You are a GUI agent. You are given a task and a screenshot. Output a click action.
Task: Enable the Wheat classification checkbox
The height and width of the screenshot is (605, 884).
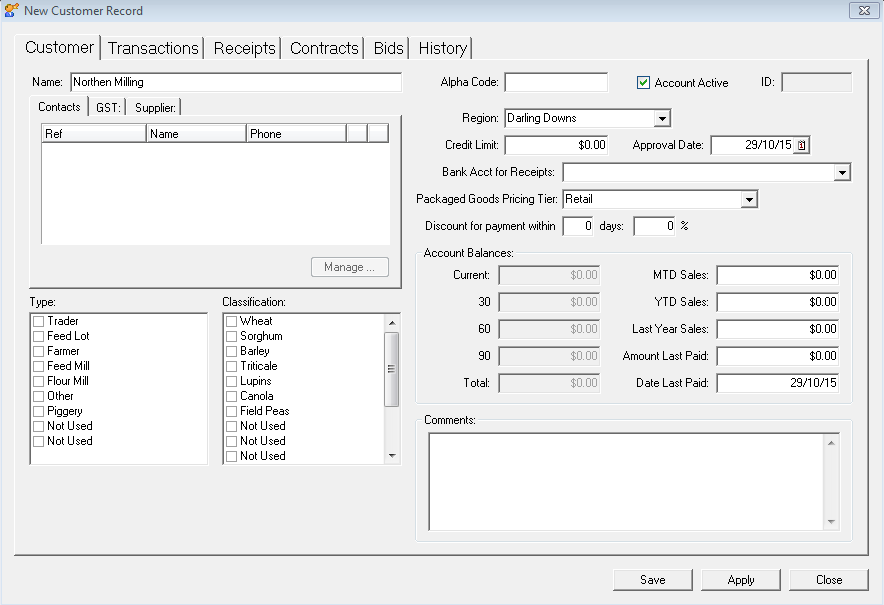[x=232, y=321]
